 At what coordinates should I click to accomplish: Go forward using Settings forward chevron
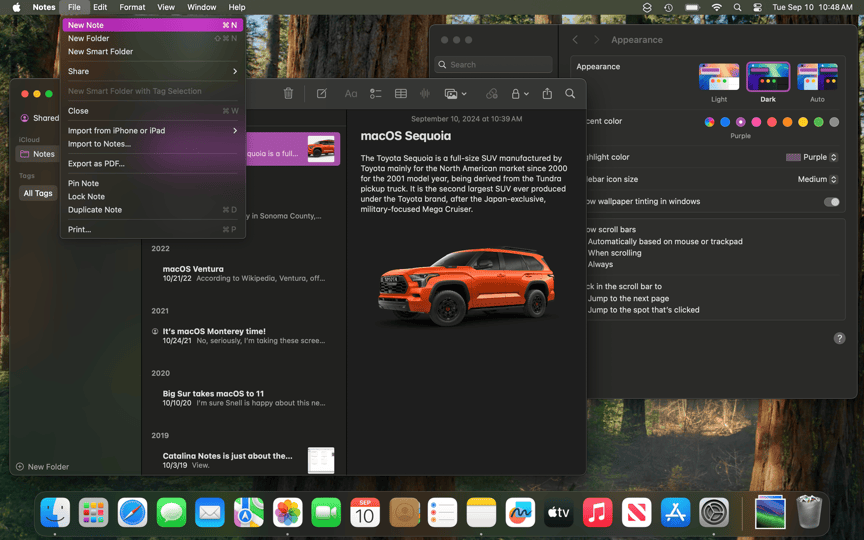[x=596, y=40]
